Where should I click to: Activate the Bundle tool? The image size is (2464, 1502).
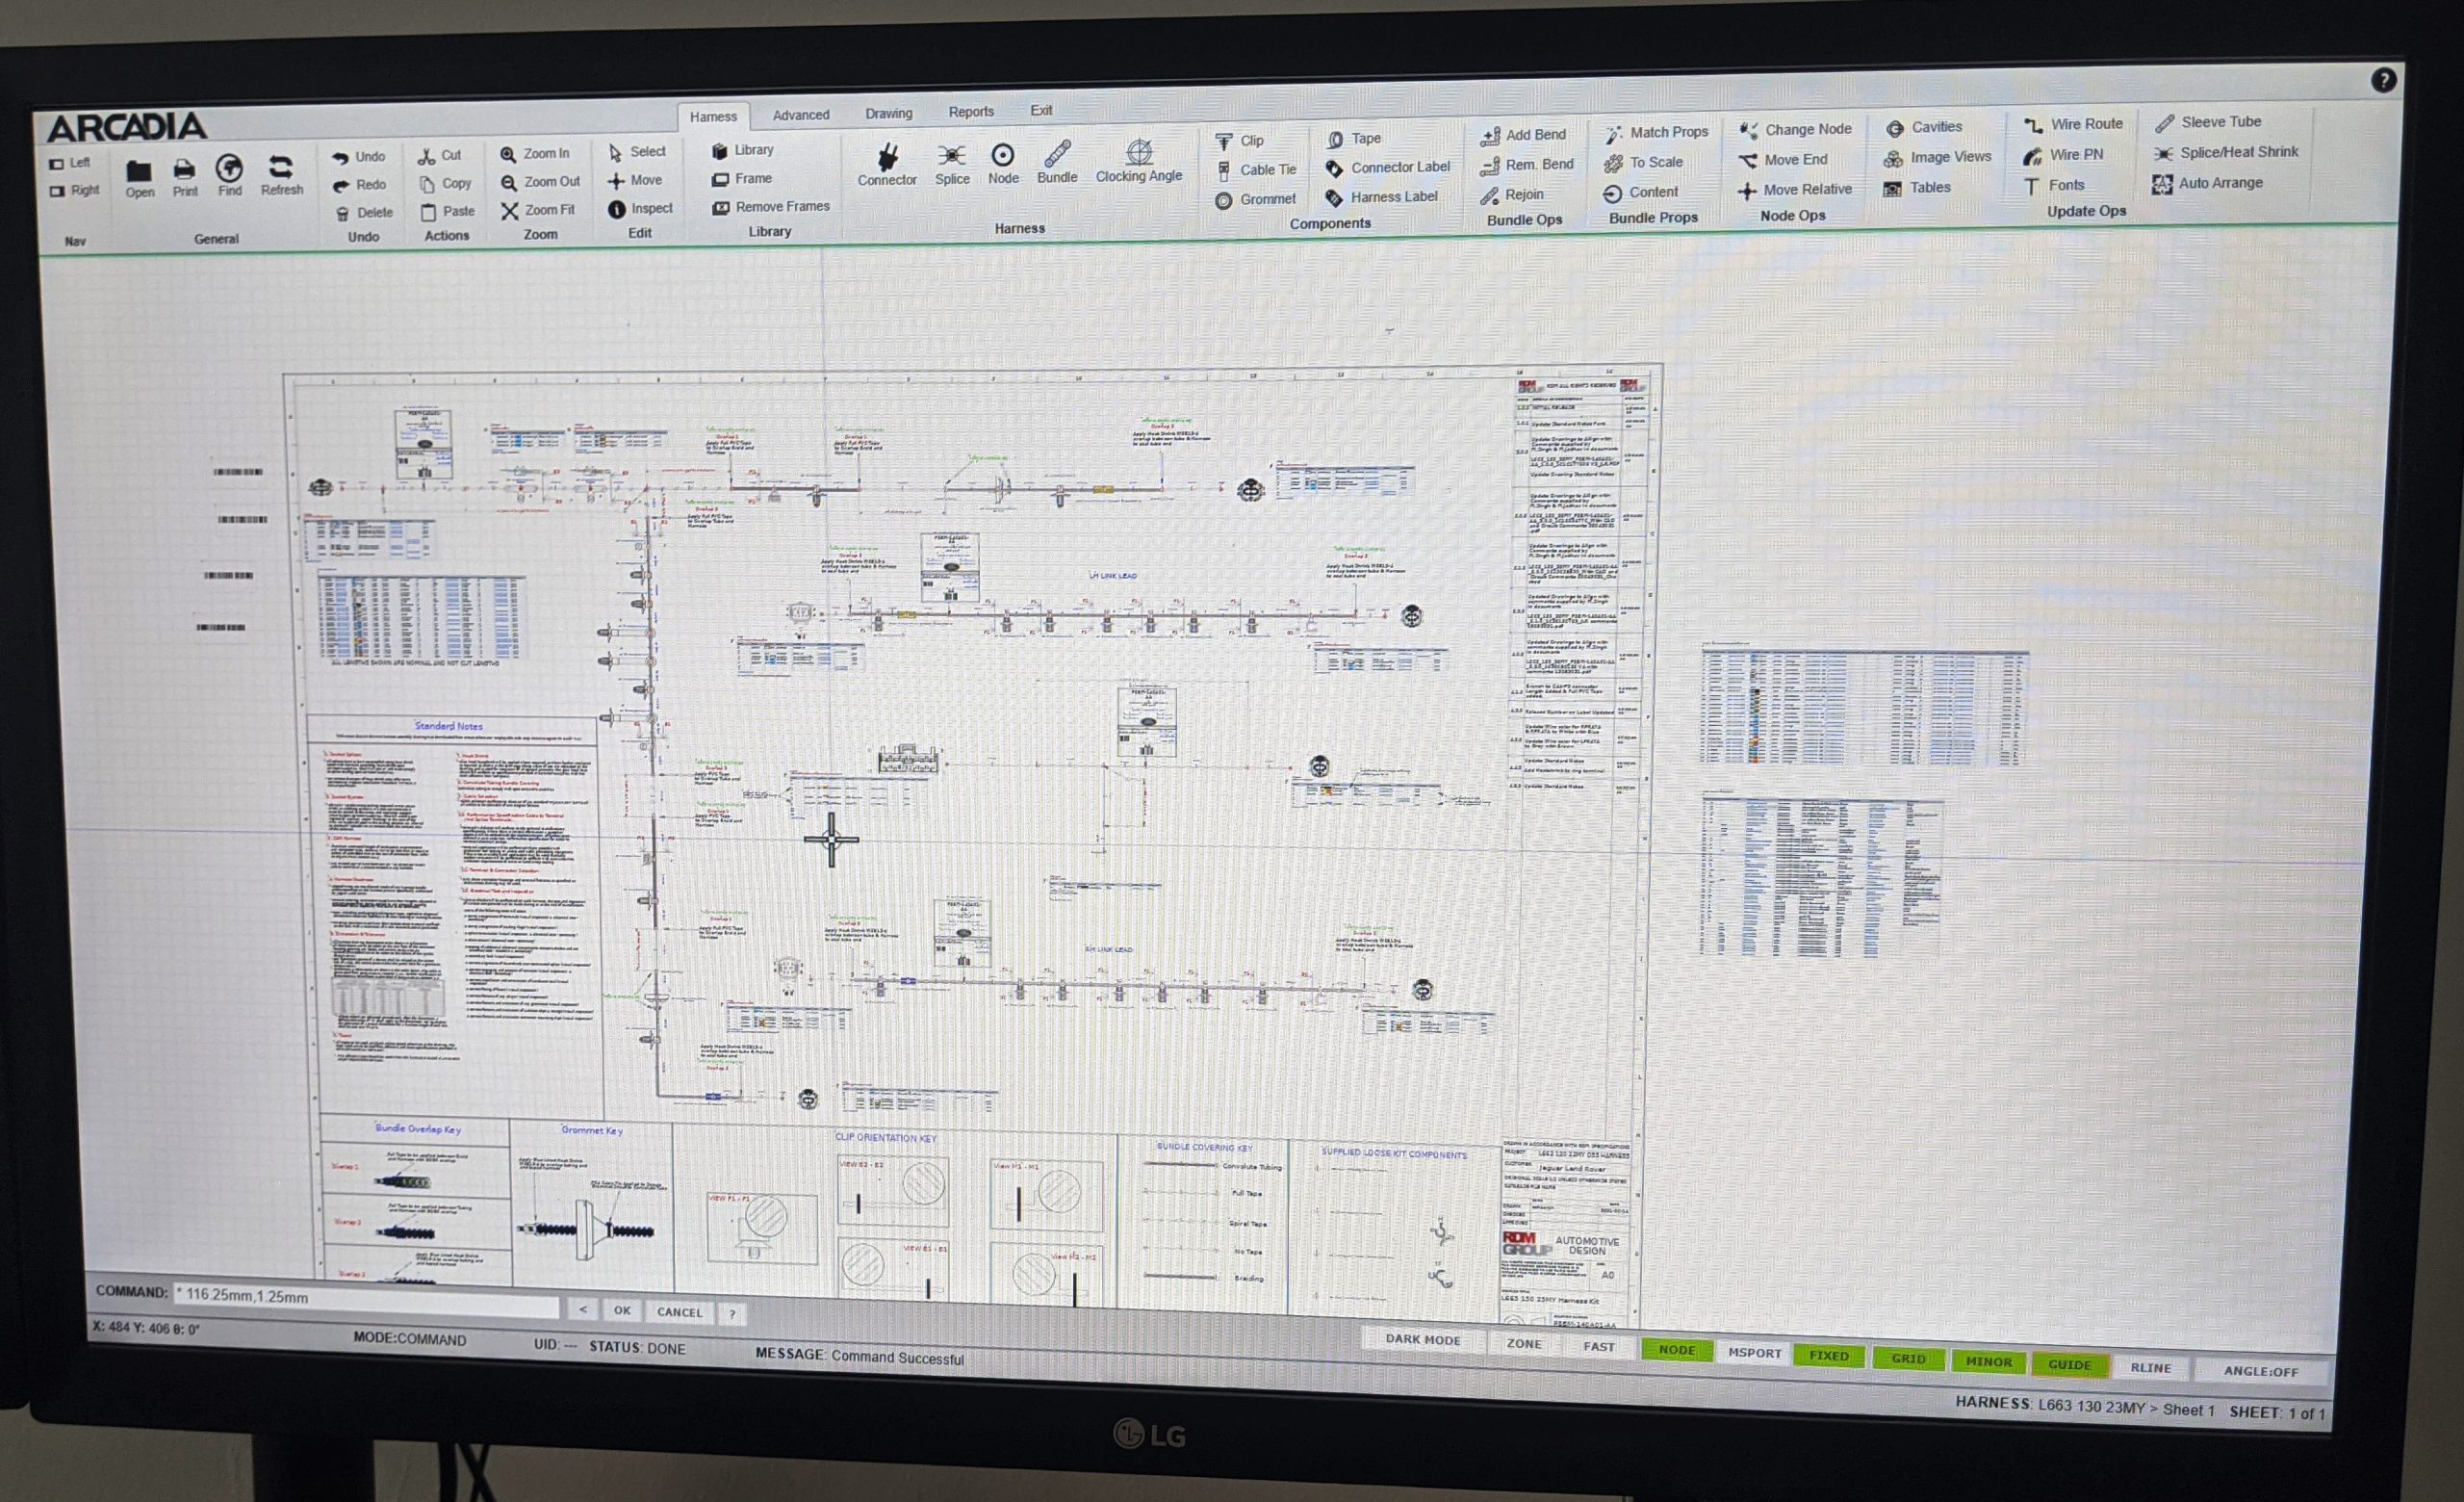click(1056, 163)
